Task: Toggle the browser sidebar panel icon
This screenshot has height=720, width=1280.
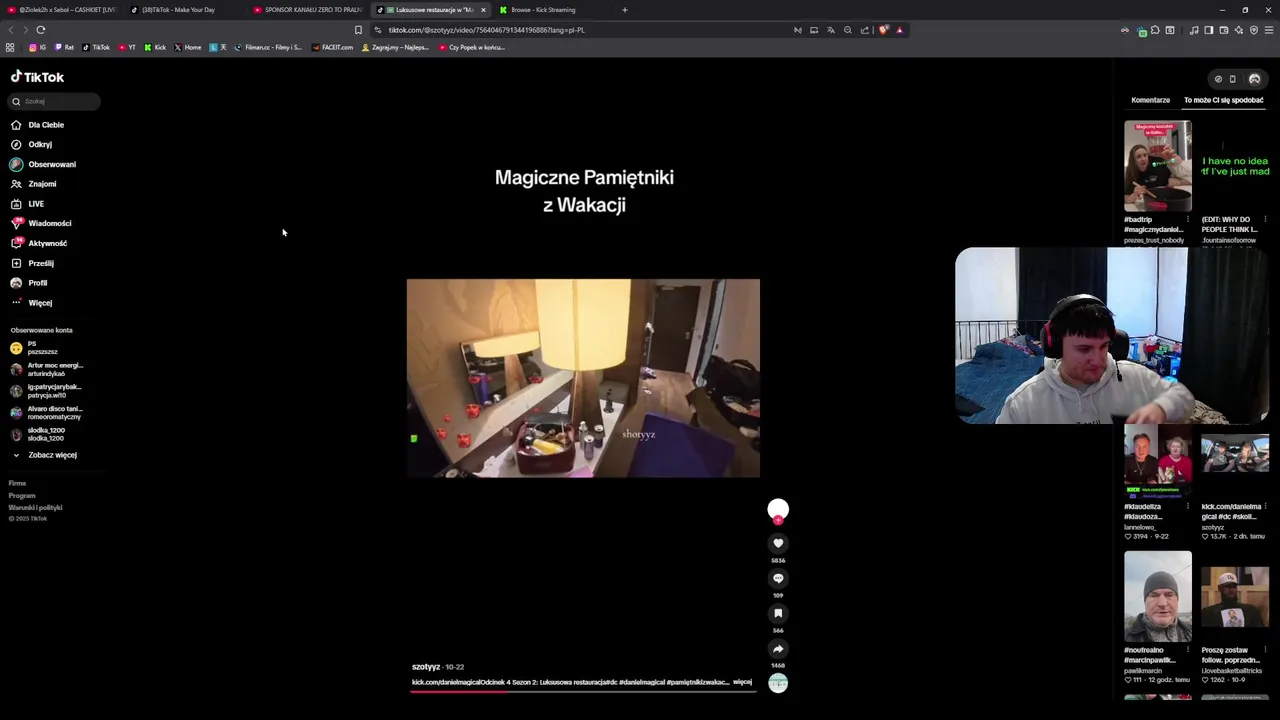Action: click(1208, 30)
